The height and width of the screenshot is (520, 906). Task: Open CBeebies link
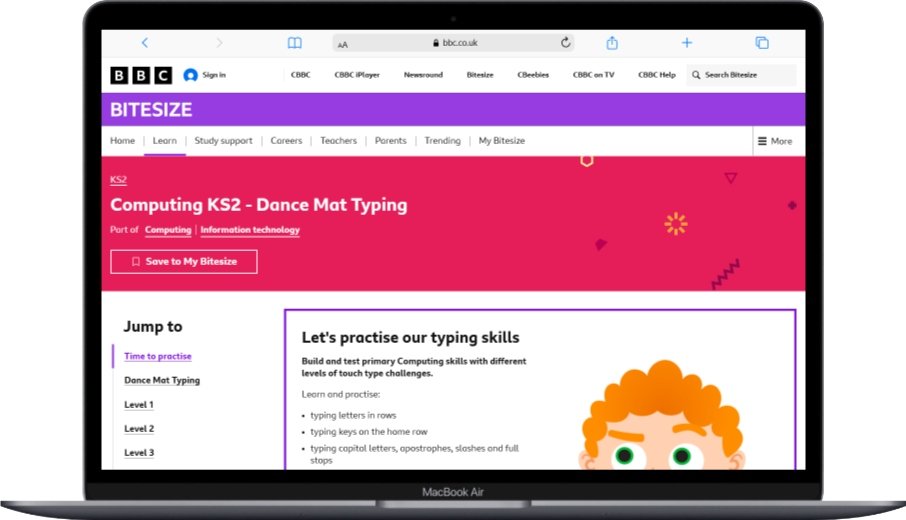coord(533,75)
